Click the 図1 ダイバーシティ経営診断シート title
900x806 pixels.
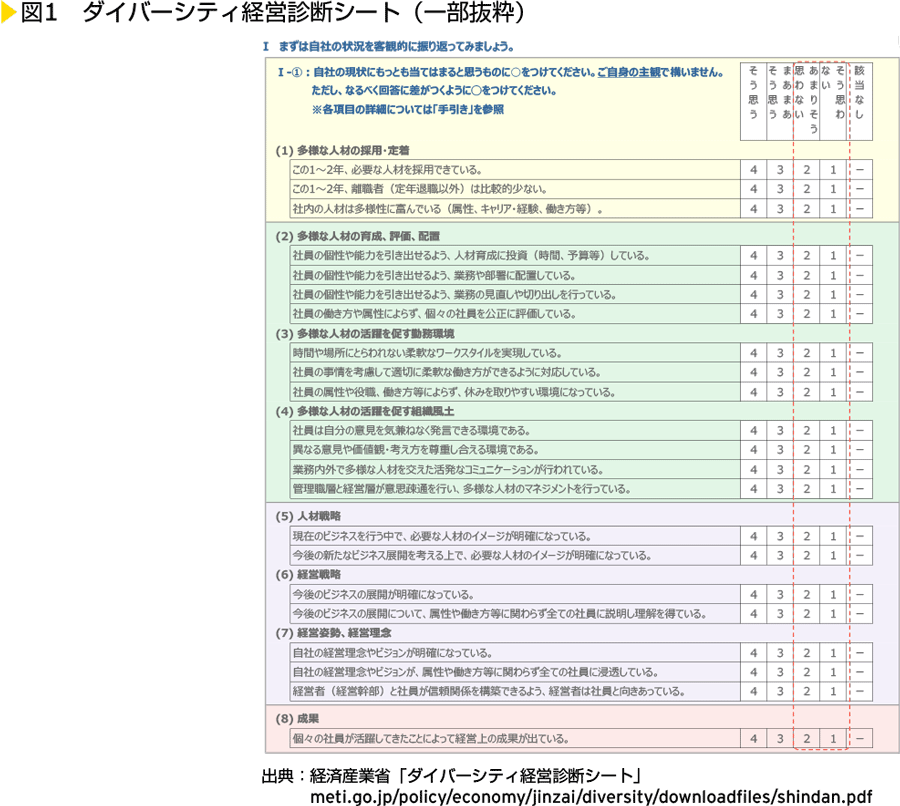click(268, 14)
